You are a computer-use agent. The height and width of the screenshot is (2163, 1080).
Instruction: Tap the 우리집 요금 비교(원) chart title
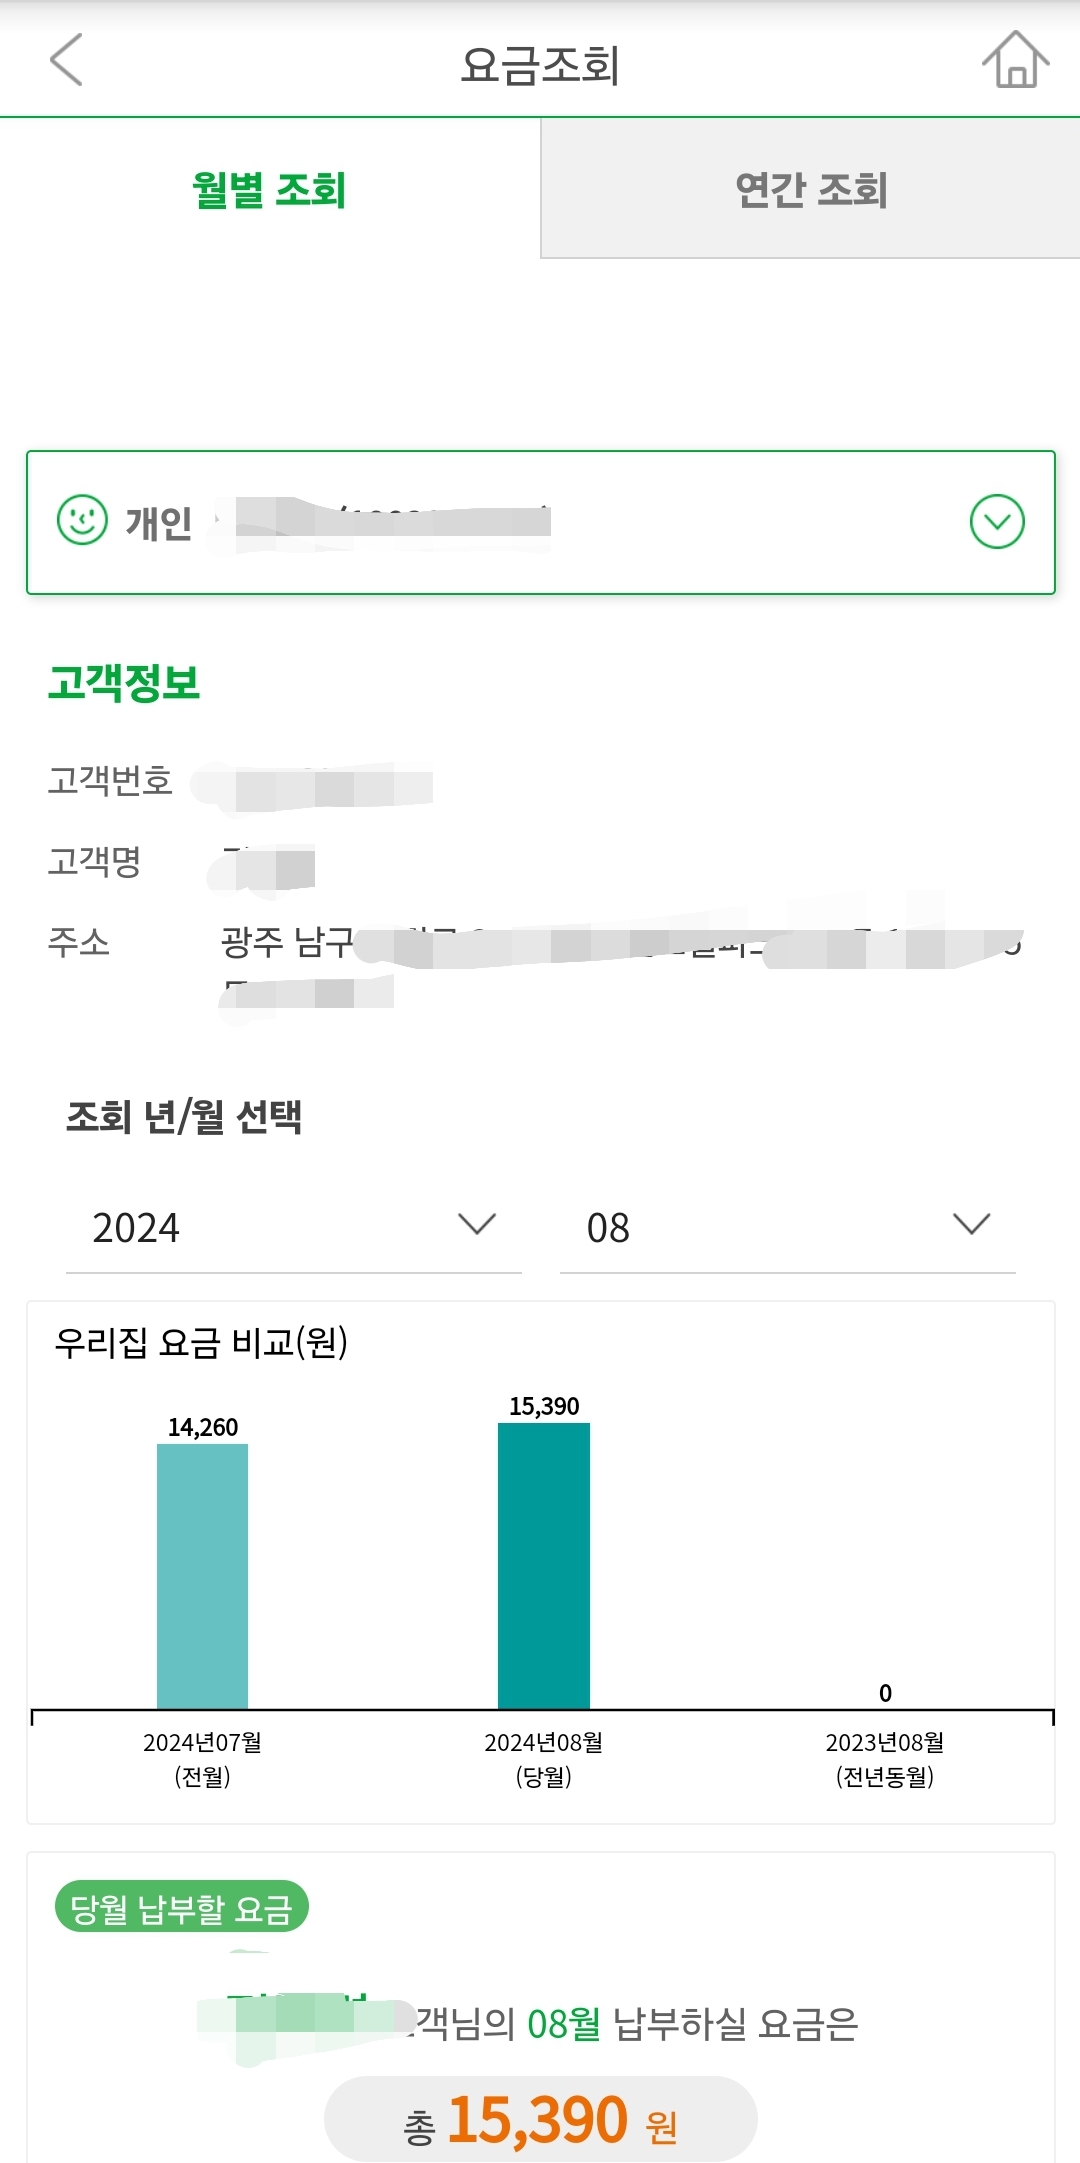click(x=201, y=1342)
